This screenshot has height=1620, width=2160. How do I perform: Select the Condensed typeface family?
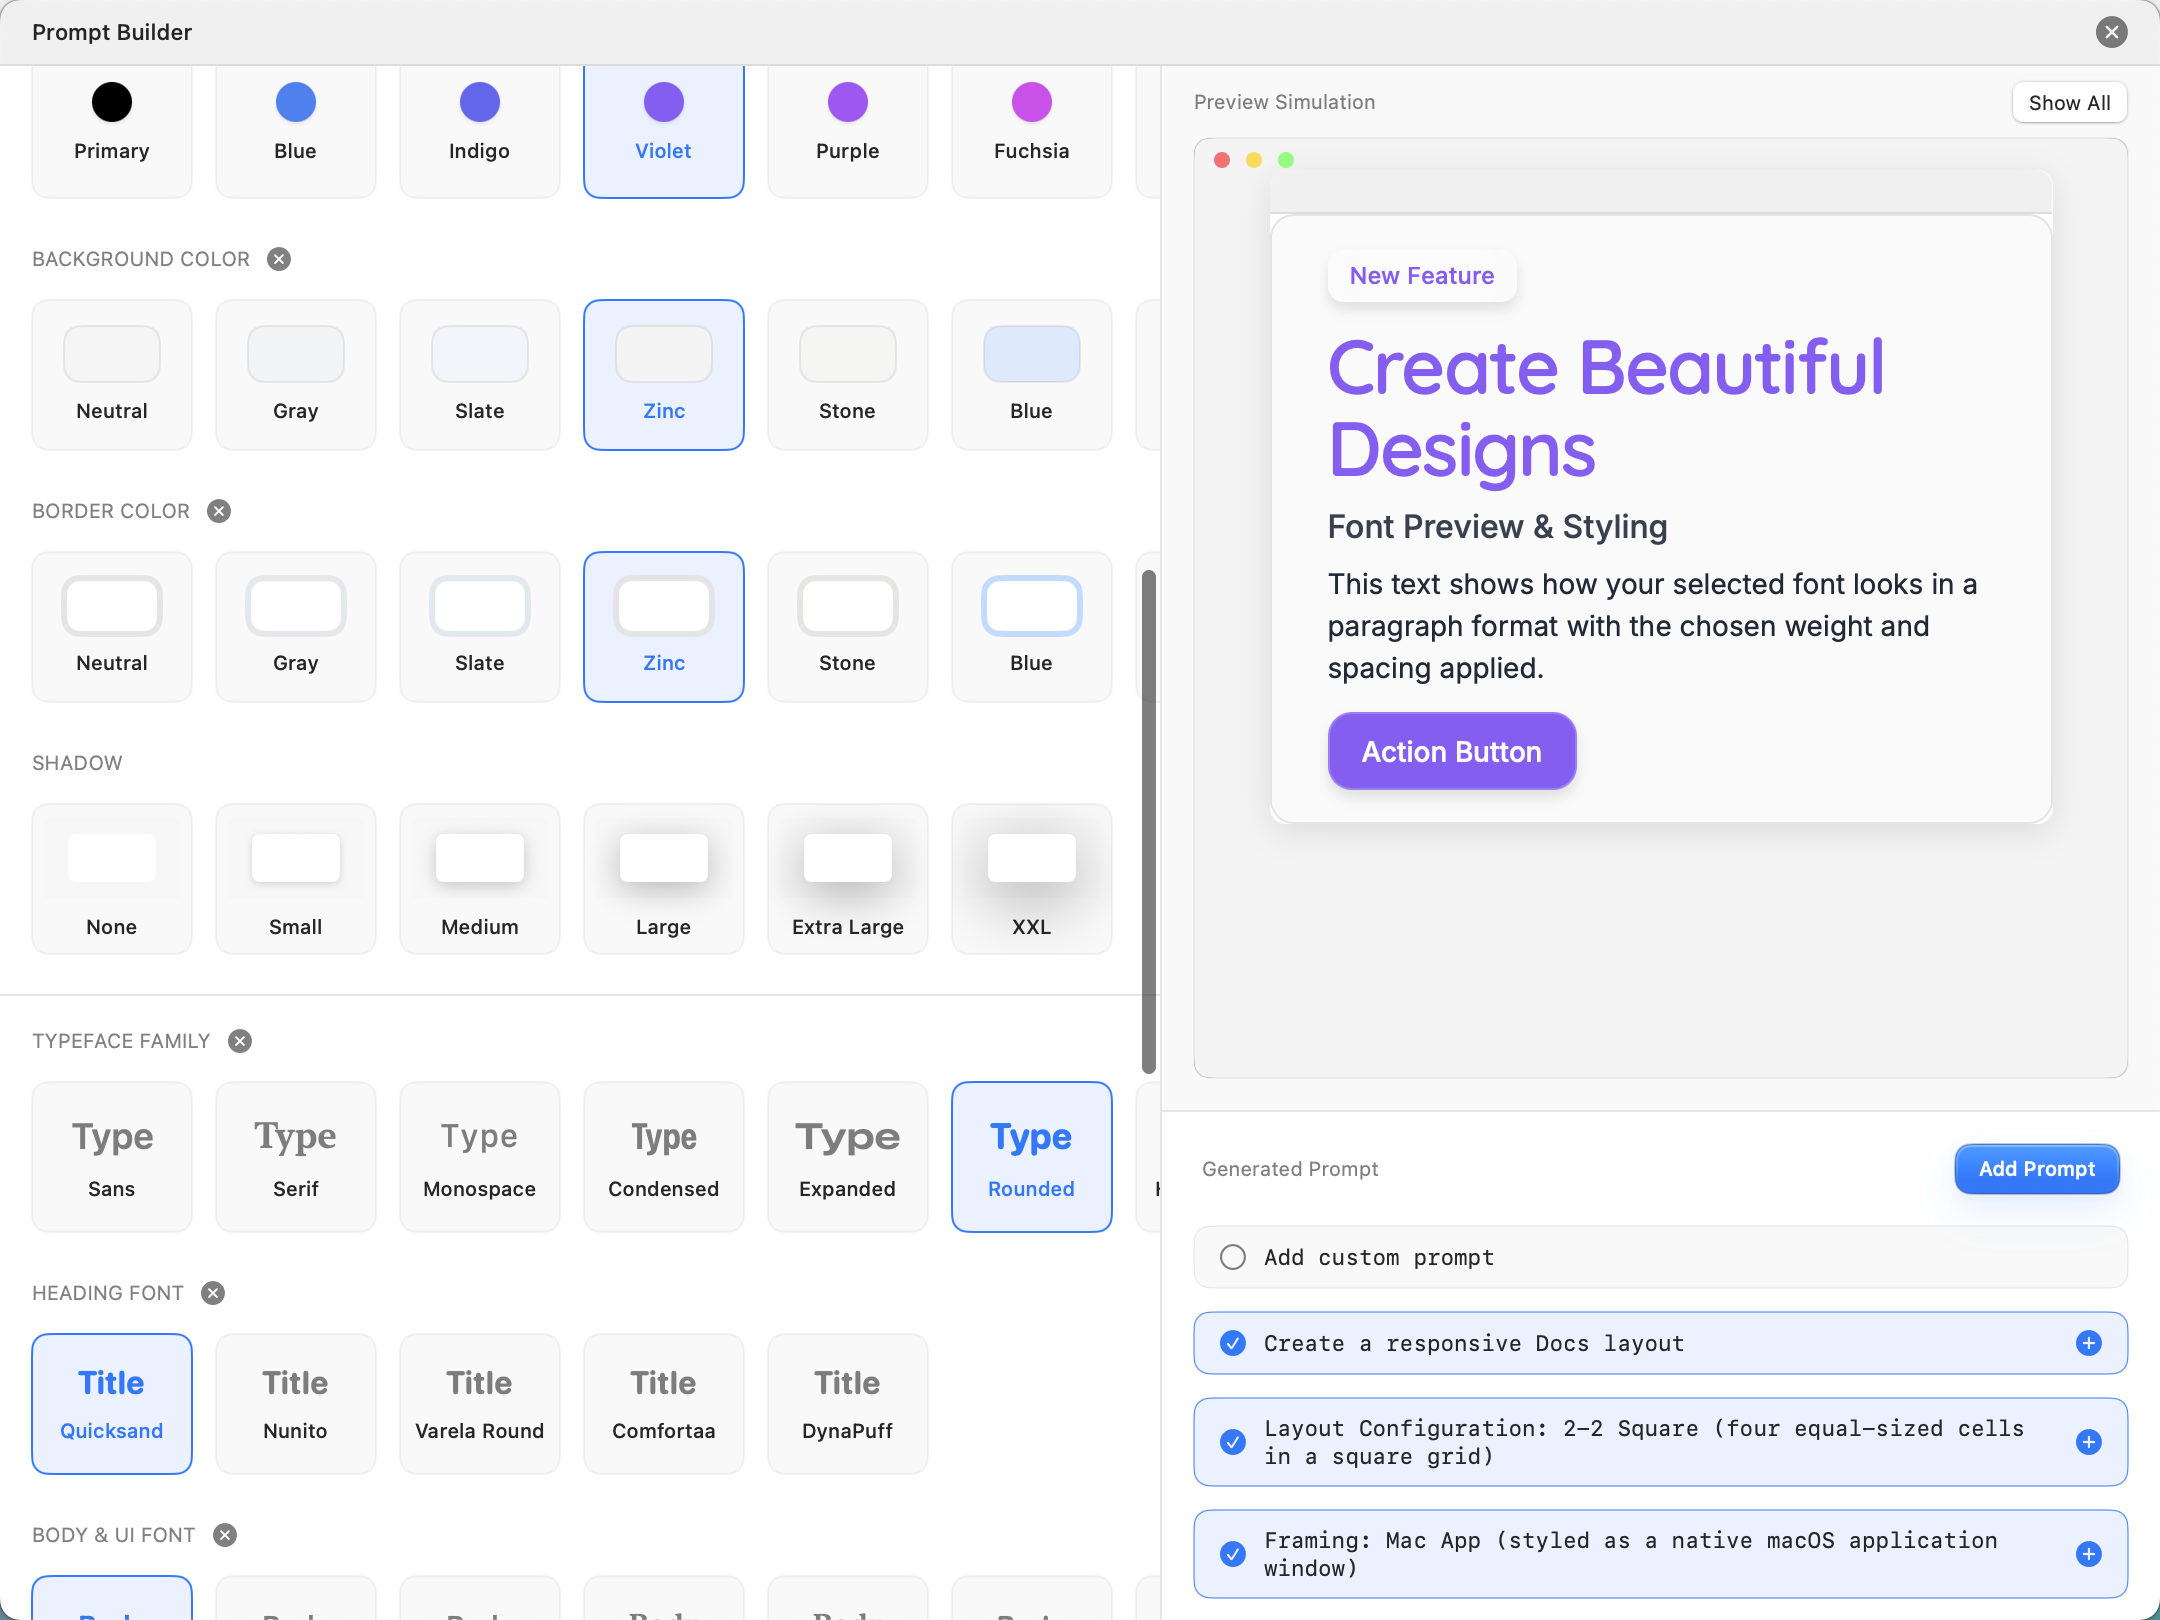point(664,1157)
